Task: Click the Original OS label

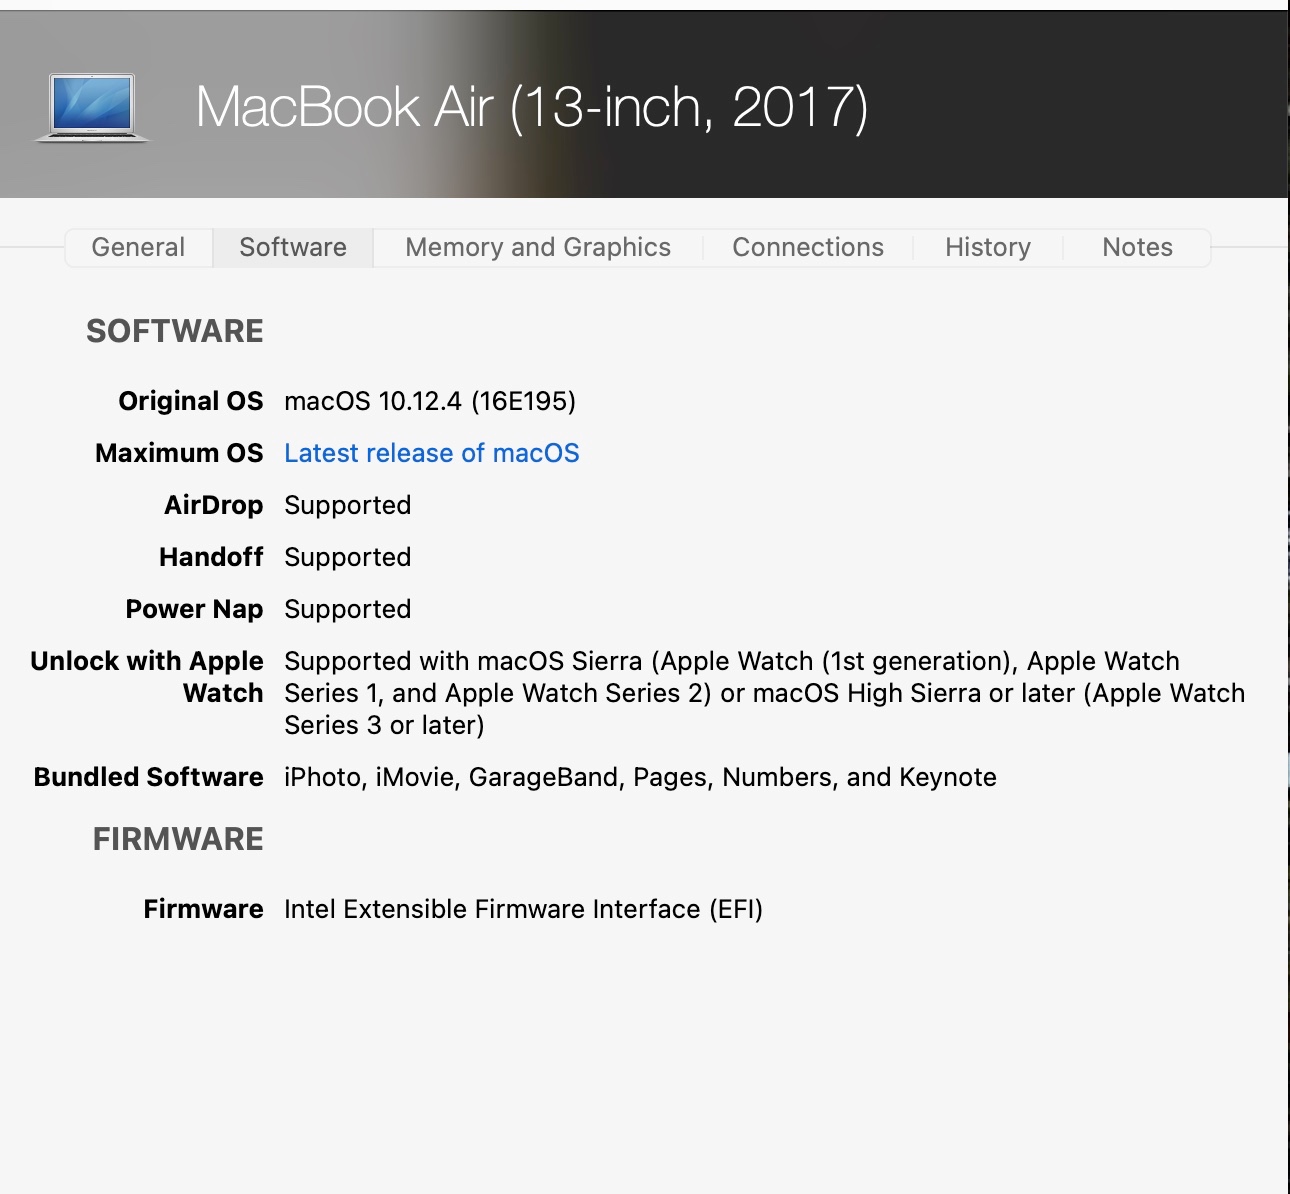Action: [190, 401]
